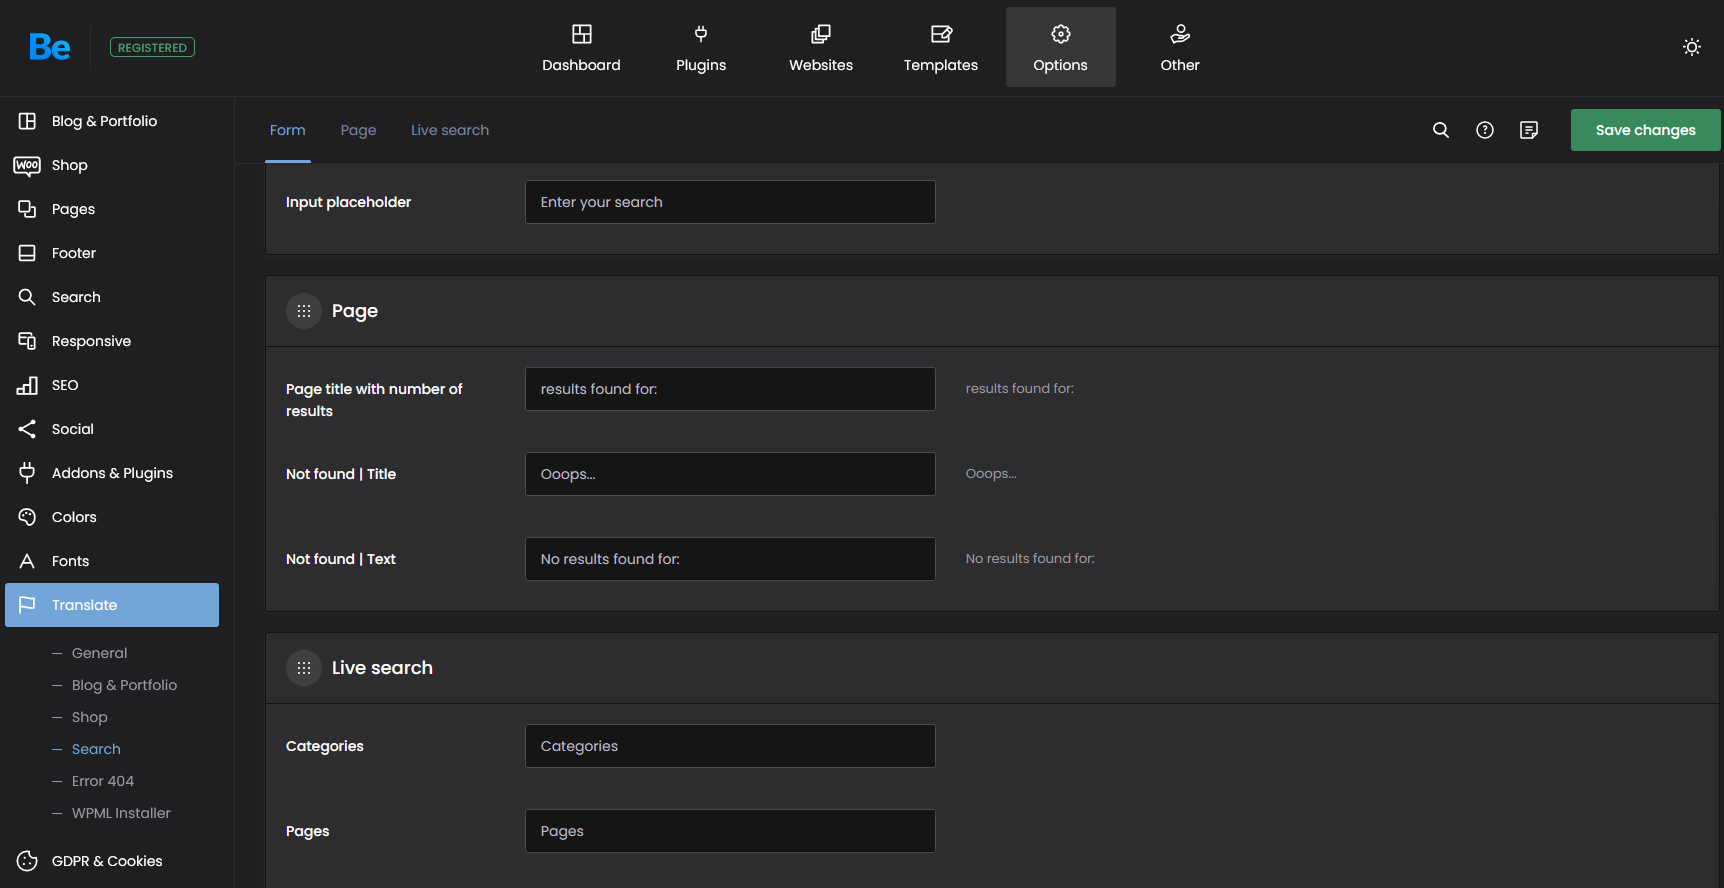
Task: Open Search sub-item under Translate
Action: [96, 749]
